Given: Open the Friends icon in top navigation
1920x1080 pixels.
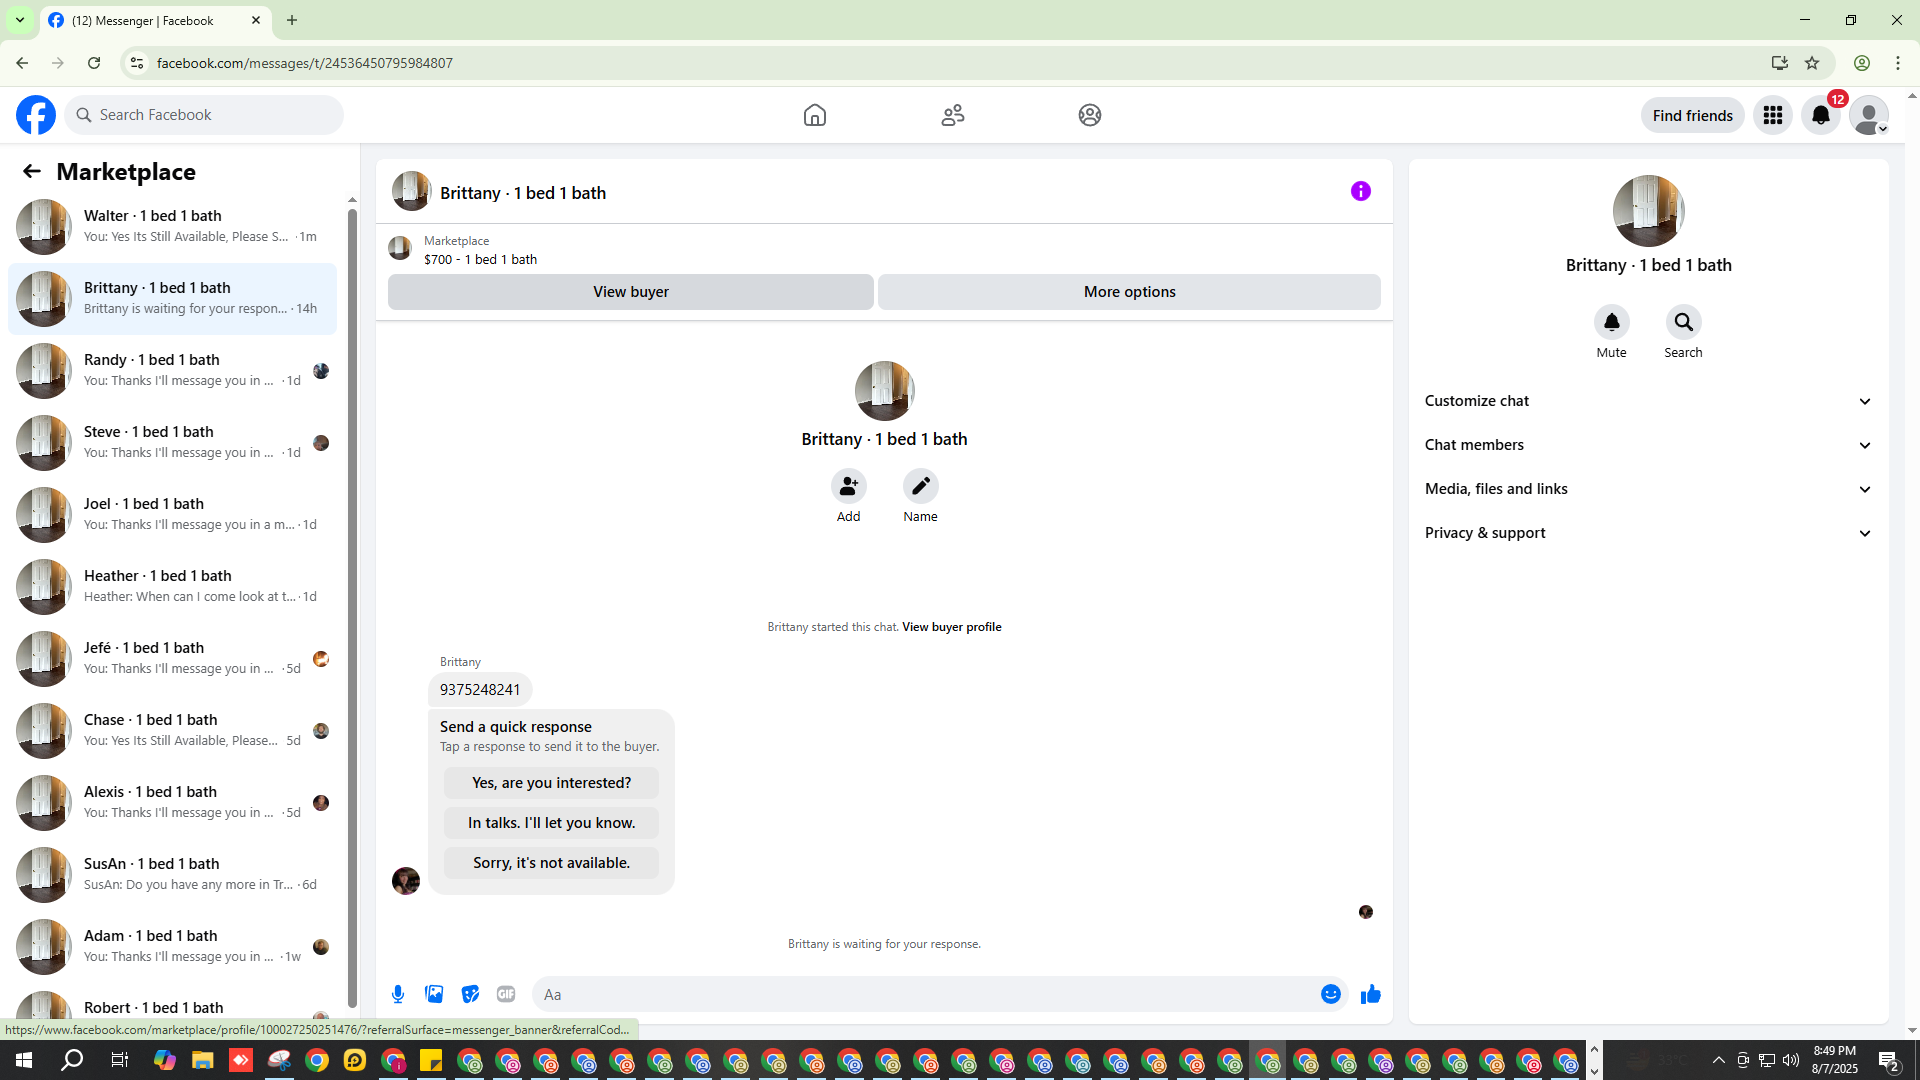Looking at the screenshot, I should tap(953, 115).
